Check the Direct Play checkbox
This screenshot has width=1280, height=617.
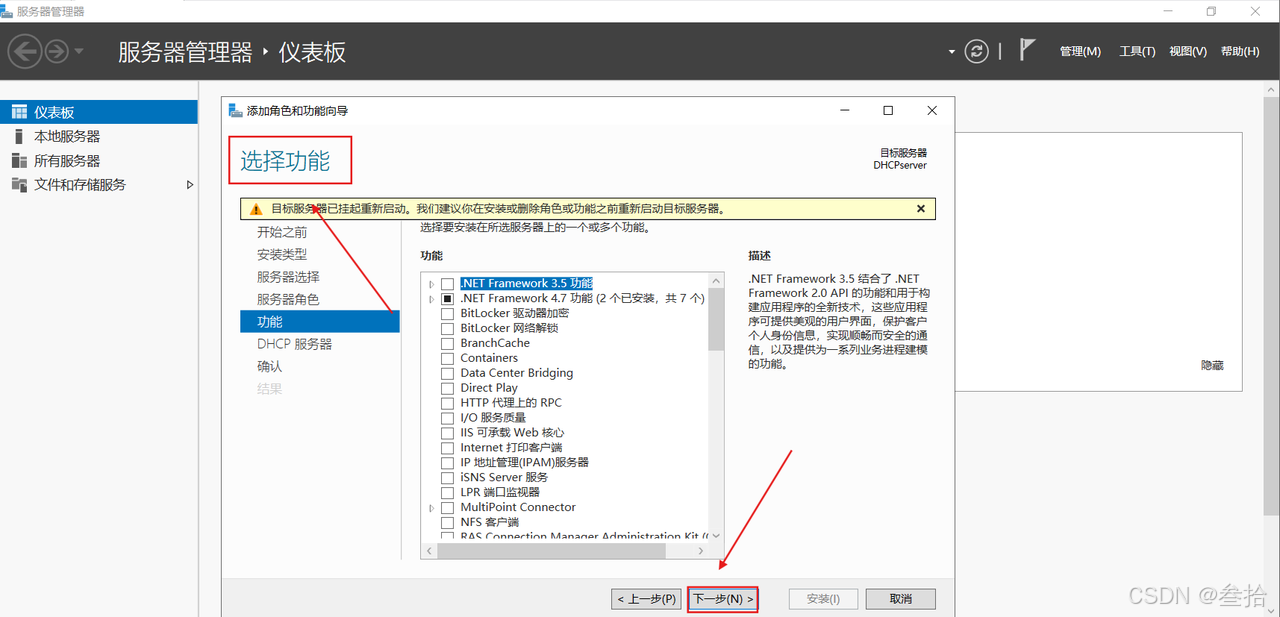click(x=447, y=388)
